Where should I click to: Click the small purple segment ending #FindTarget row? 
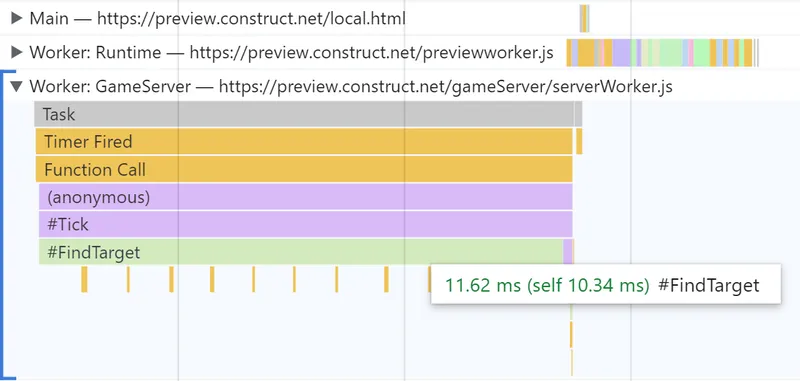point(567,252)
